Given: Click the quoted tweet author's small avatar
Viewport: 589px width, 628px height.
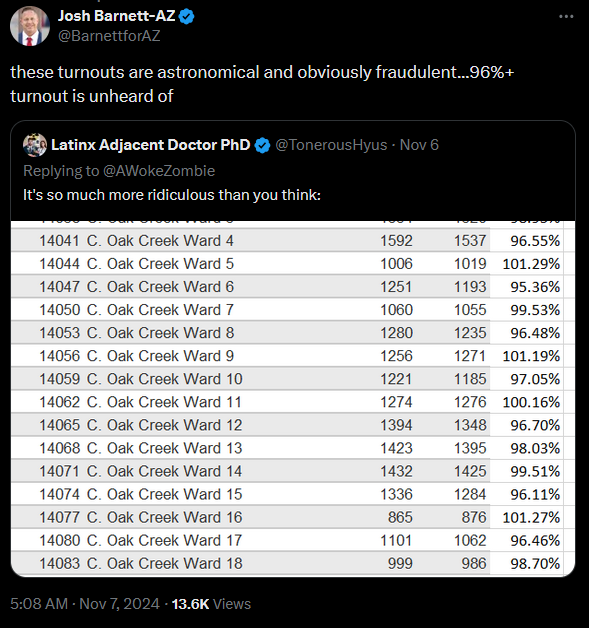Looking at the screenshot, I should (x=35, y=145).
